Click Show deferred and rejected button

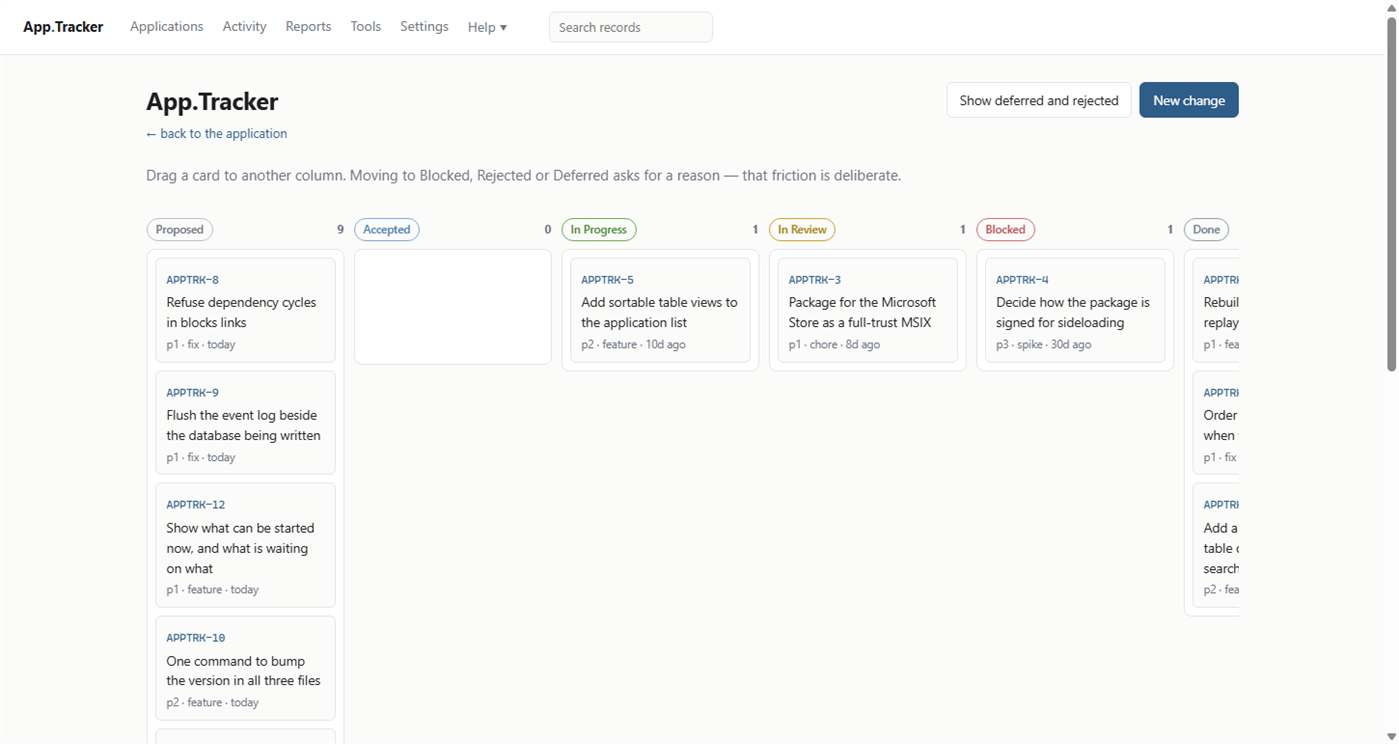click(x=1038, y=100)
